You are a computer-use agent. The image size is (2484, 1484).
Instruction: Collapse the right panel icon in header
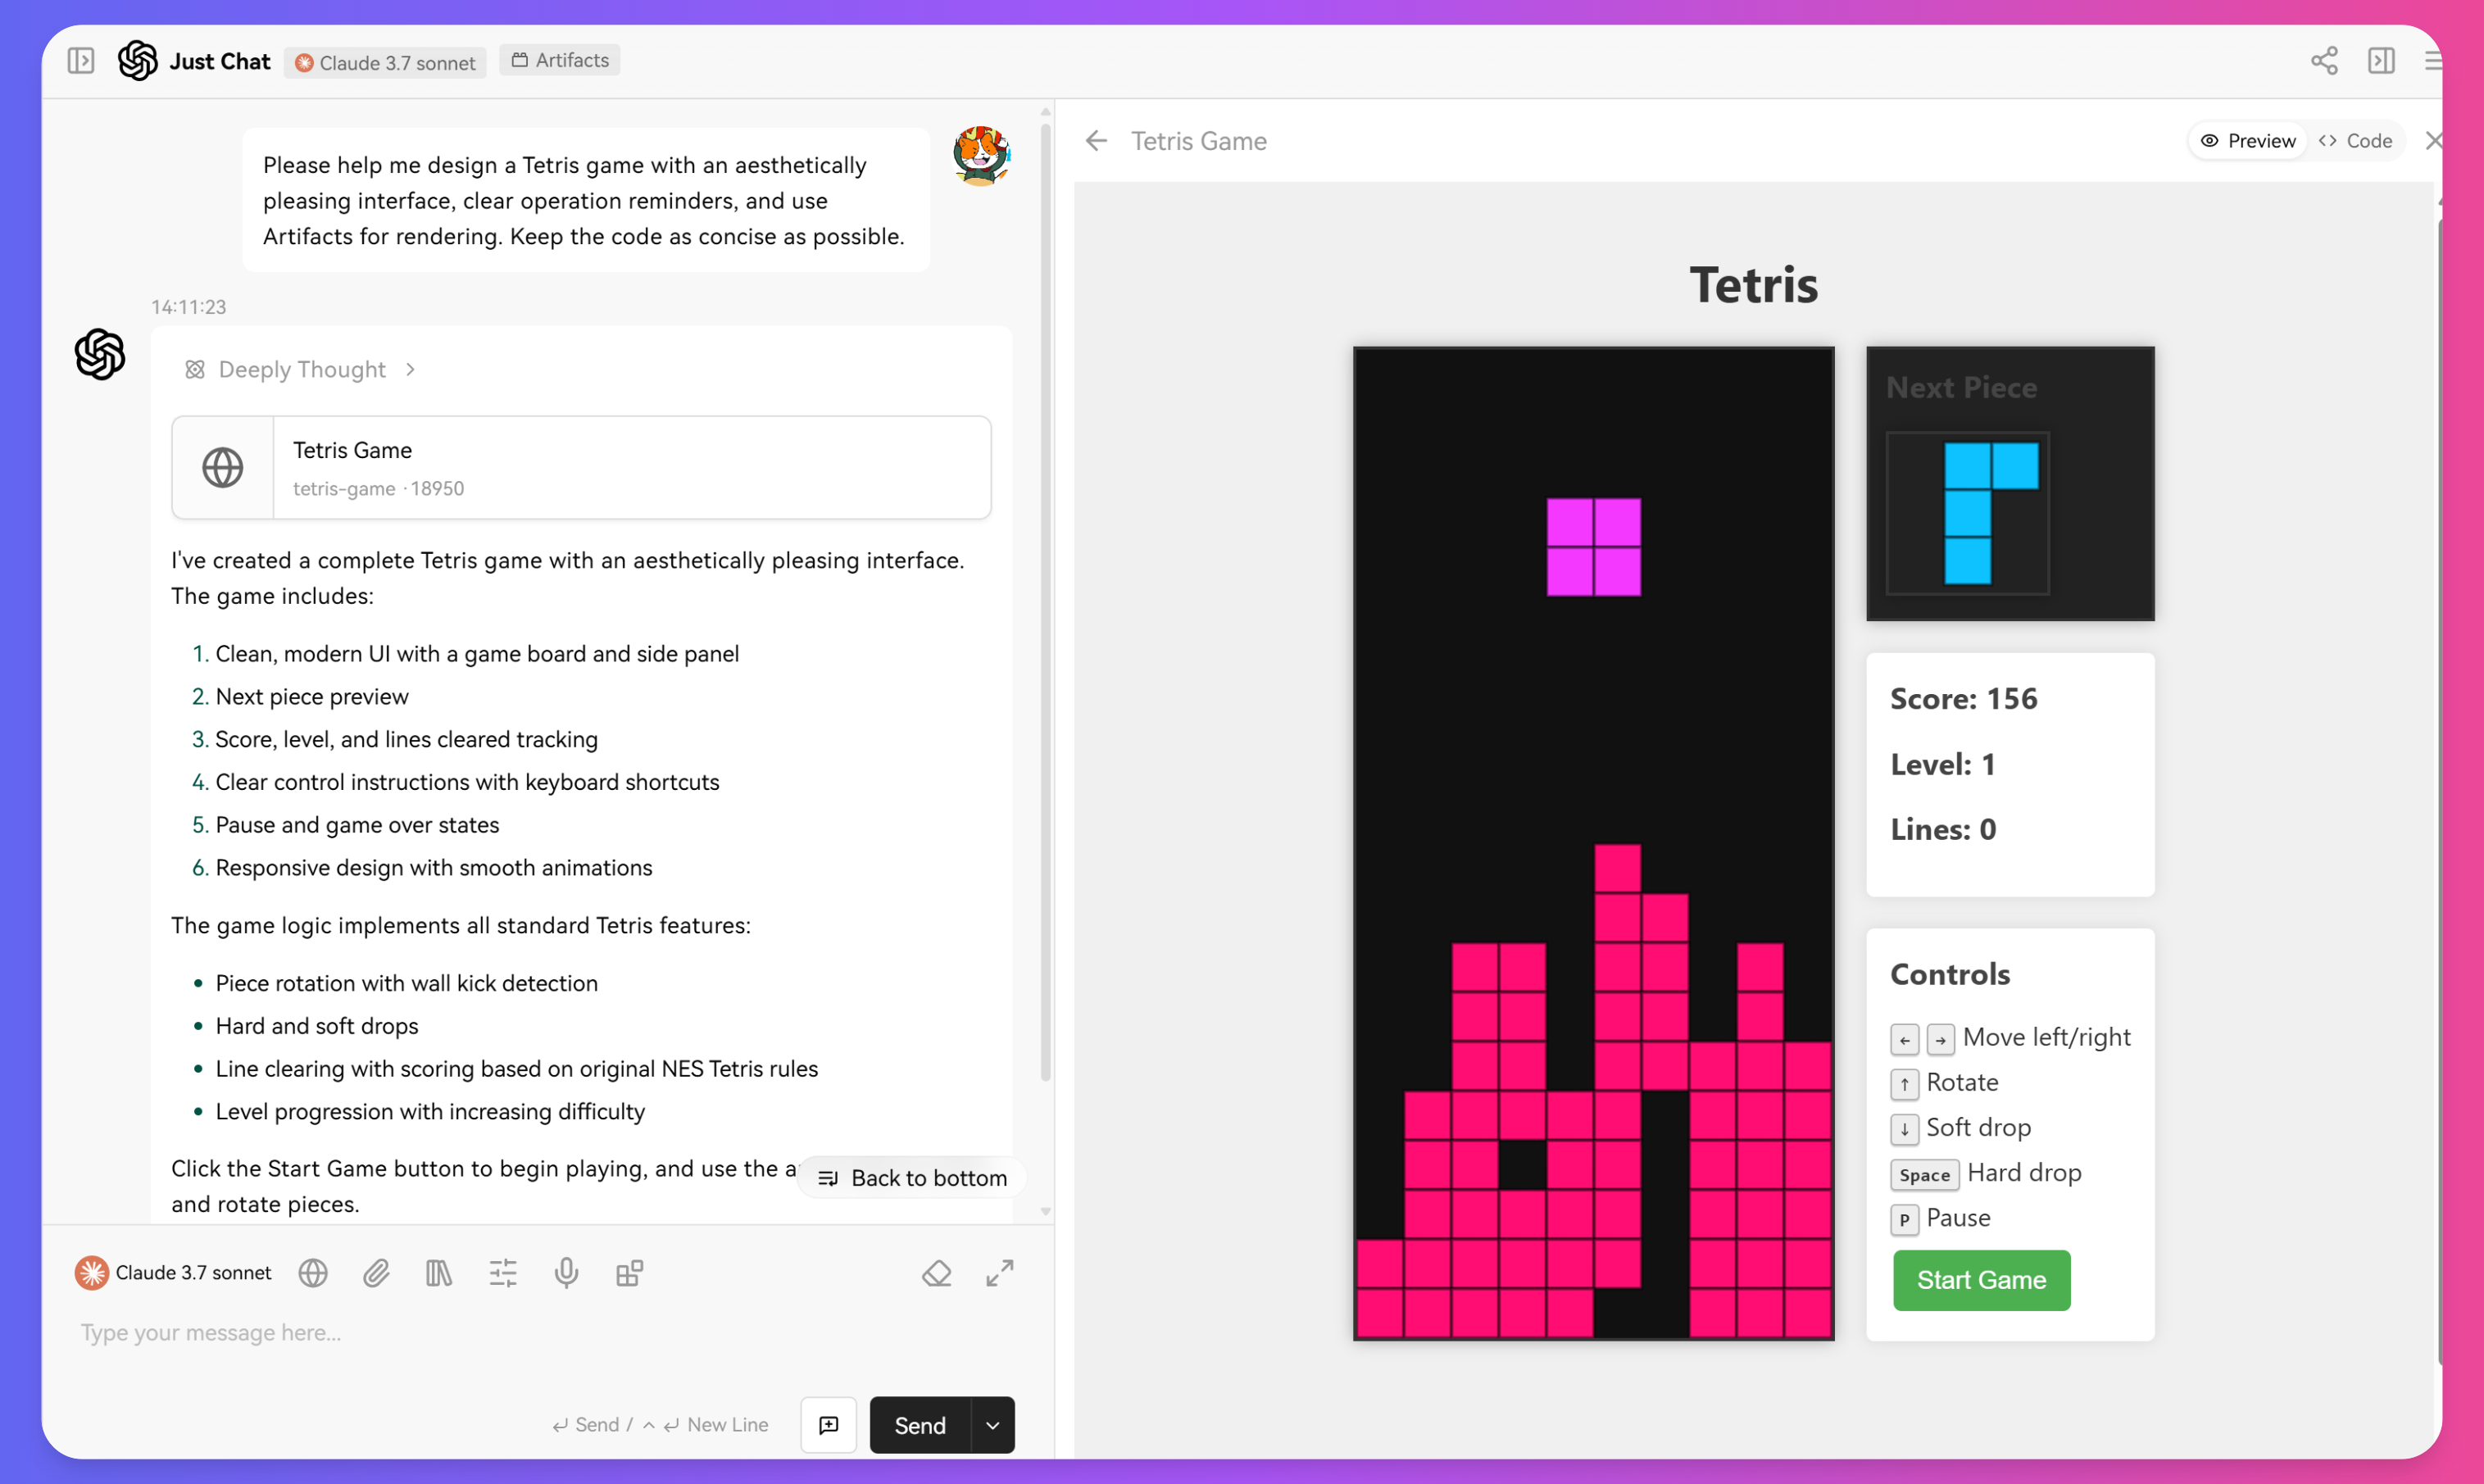pos(2382,61)
